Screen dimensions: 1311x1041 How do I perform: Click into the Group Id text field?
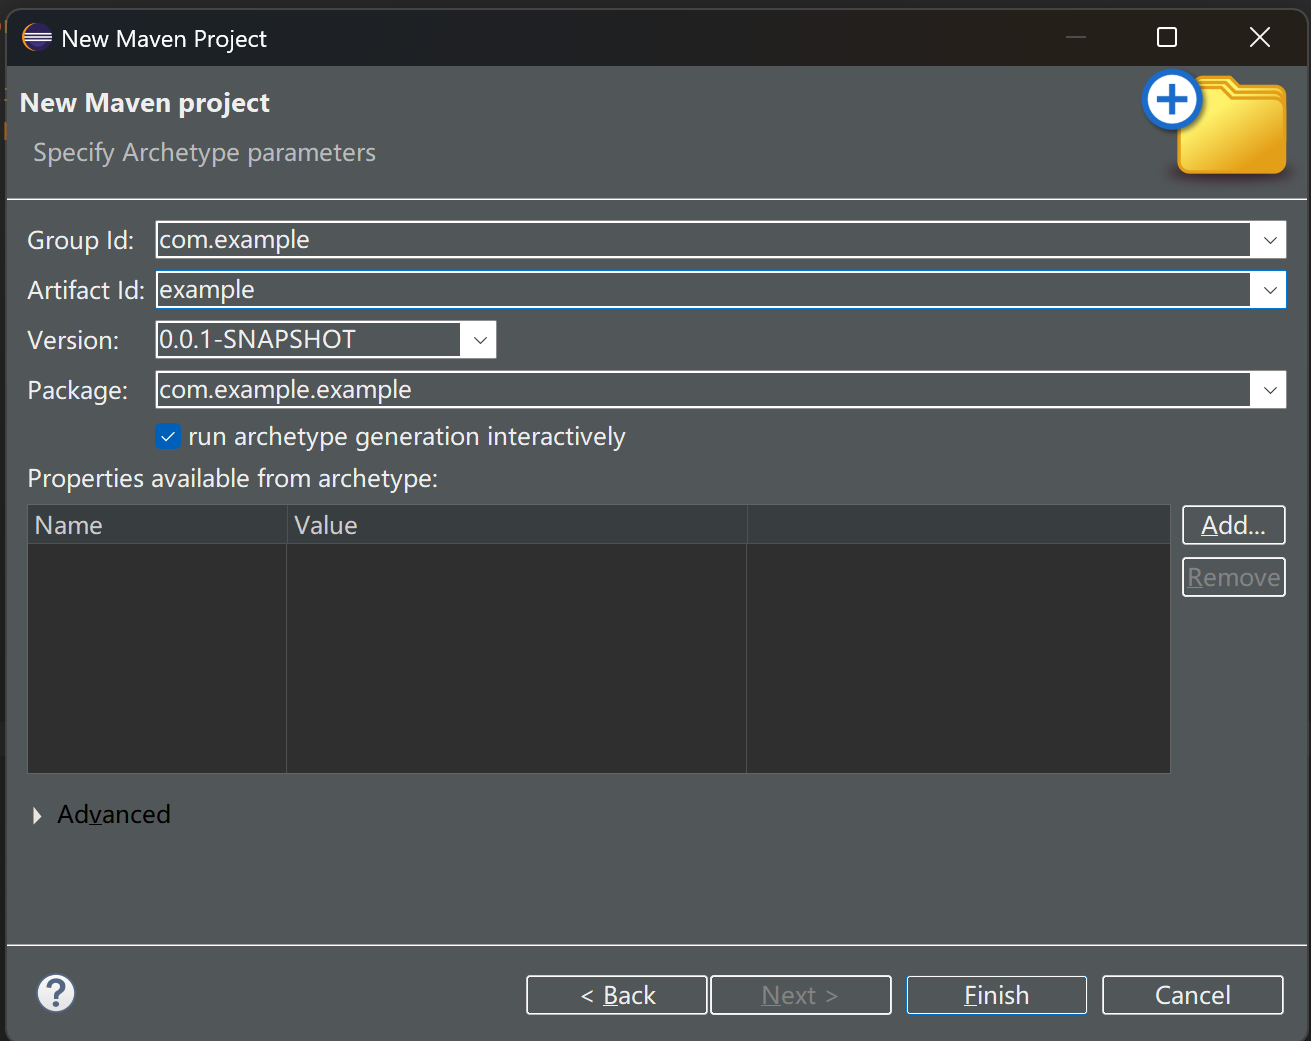700,240
